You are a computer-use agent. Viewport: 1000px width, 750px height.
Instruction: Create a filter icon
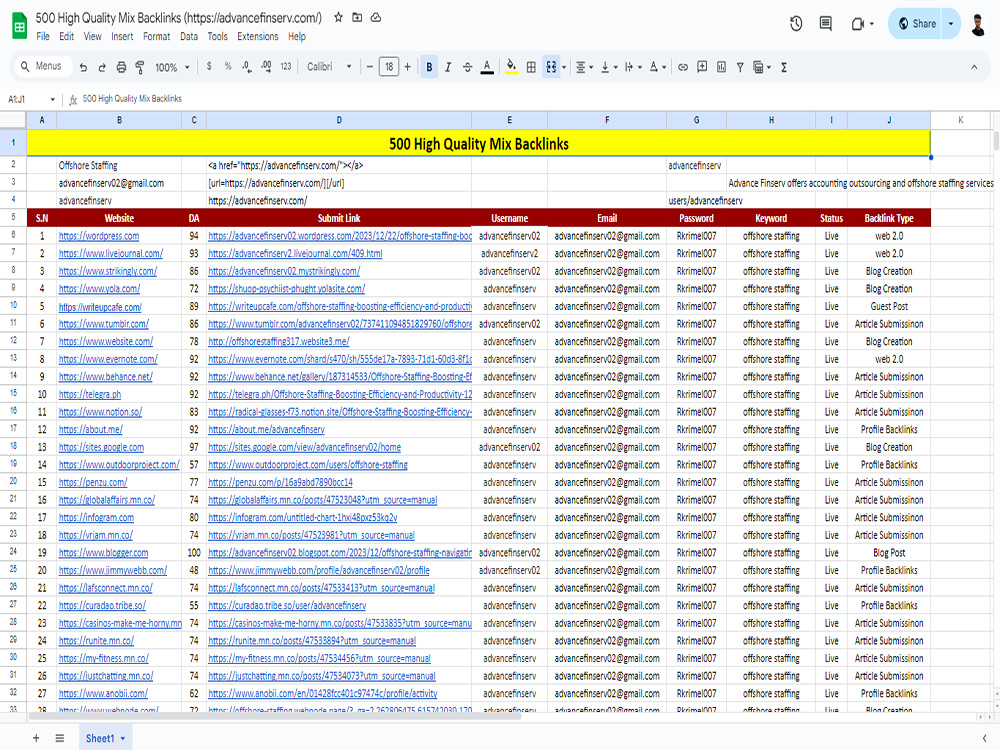740,67
